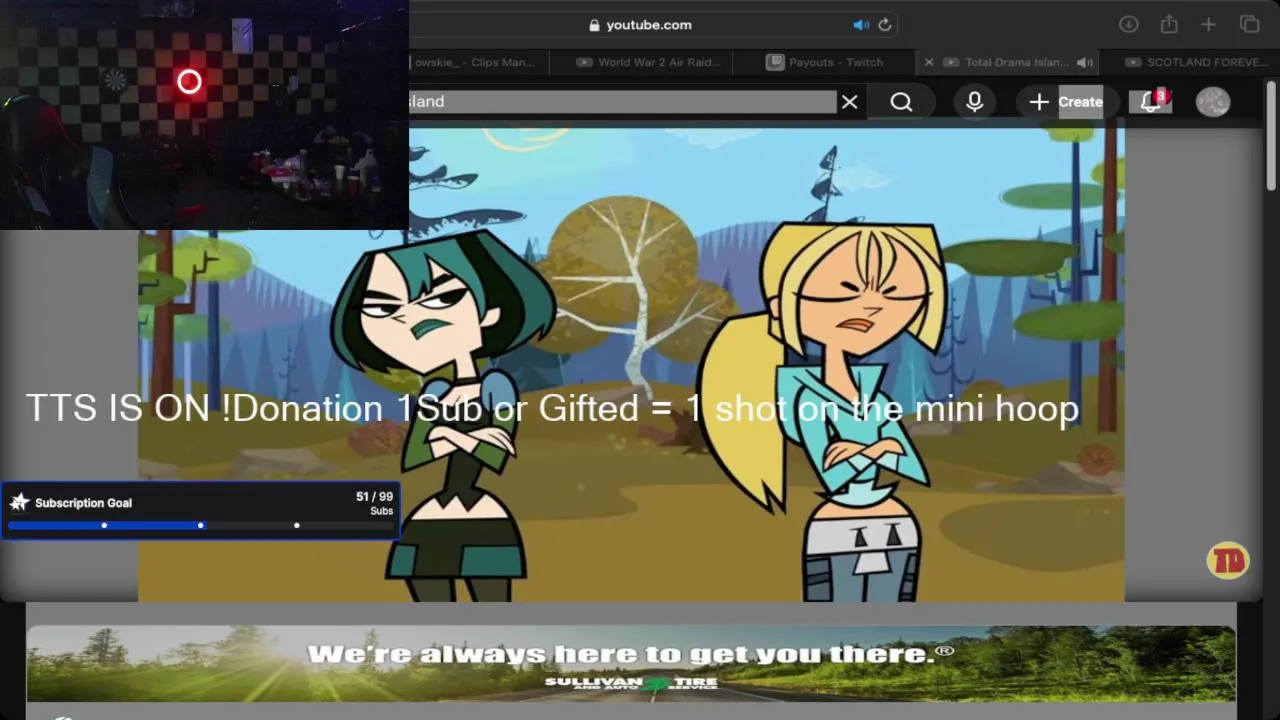The height and width of the screenshot is (720, 1280).
Task: Open YouTube Create button
Action: pos(1066,101)
